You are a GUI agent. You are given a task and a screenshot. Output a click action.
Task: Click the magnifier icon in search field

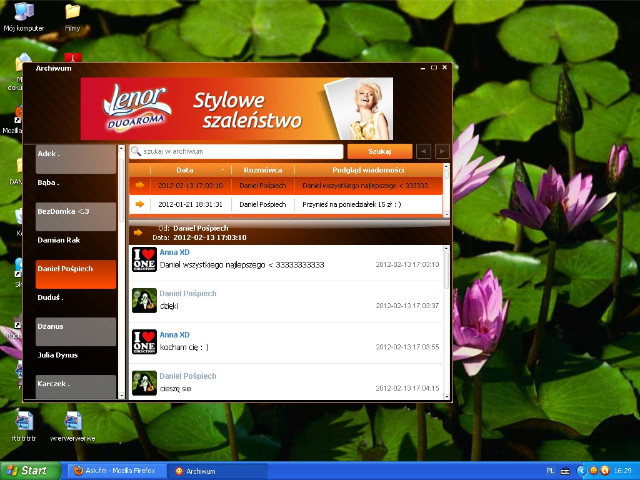[136, 151]
